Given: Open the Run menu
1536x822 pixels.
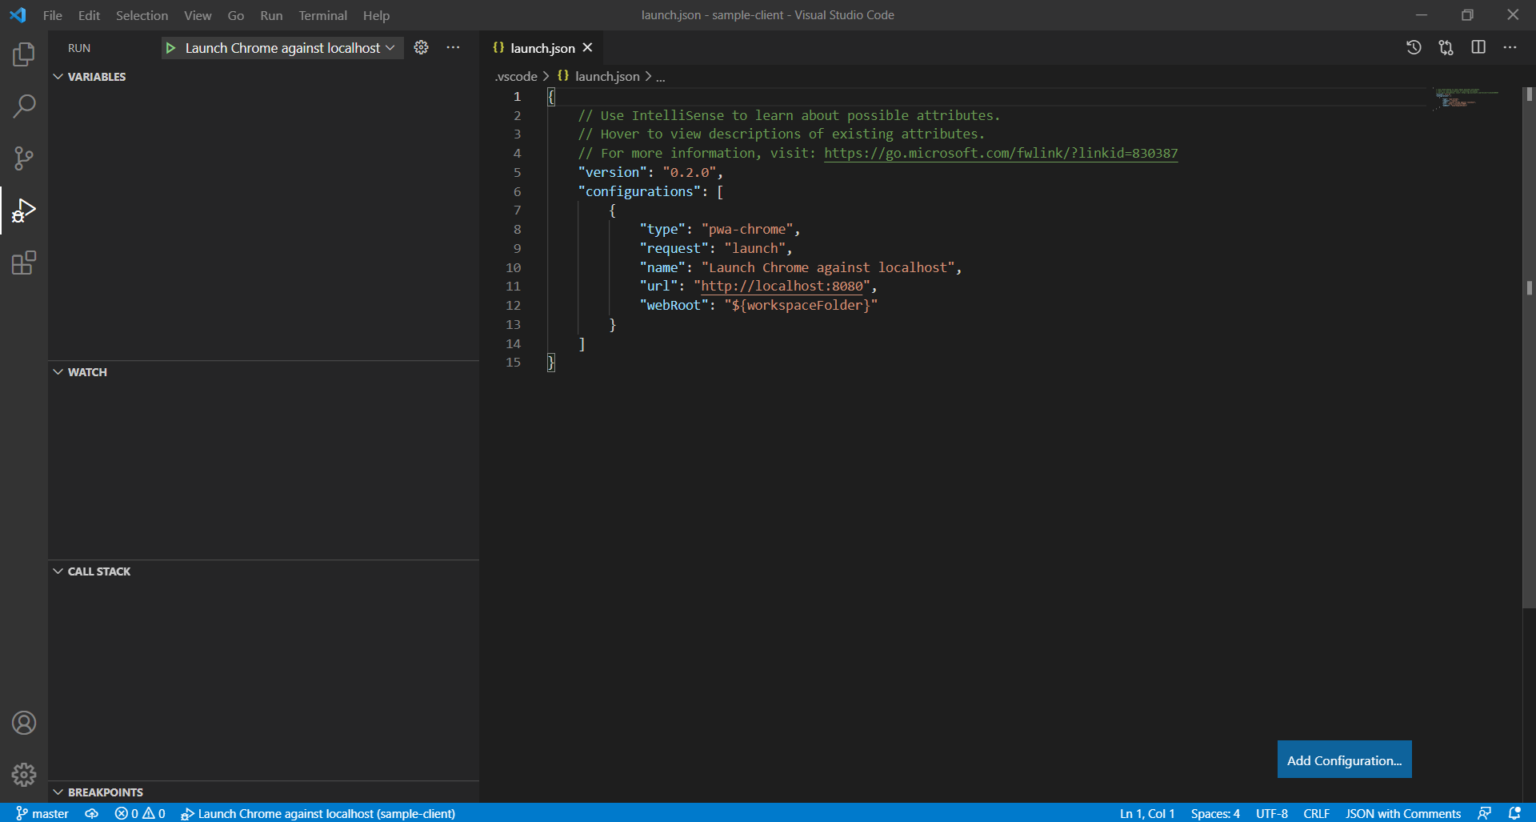Looking at the screenshot, I should pos(271,15).
